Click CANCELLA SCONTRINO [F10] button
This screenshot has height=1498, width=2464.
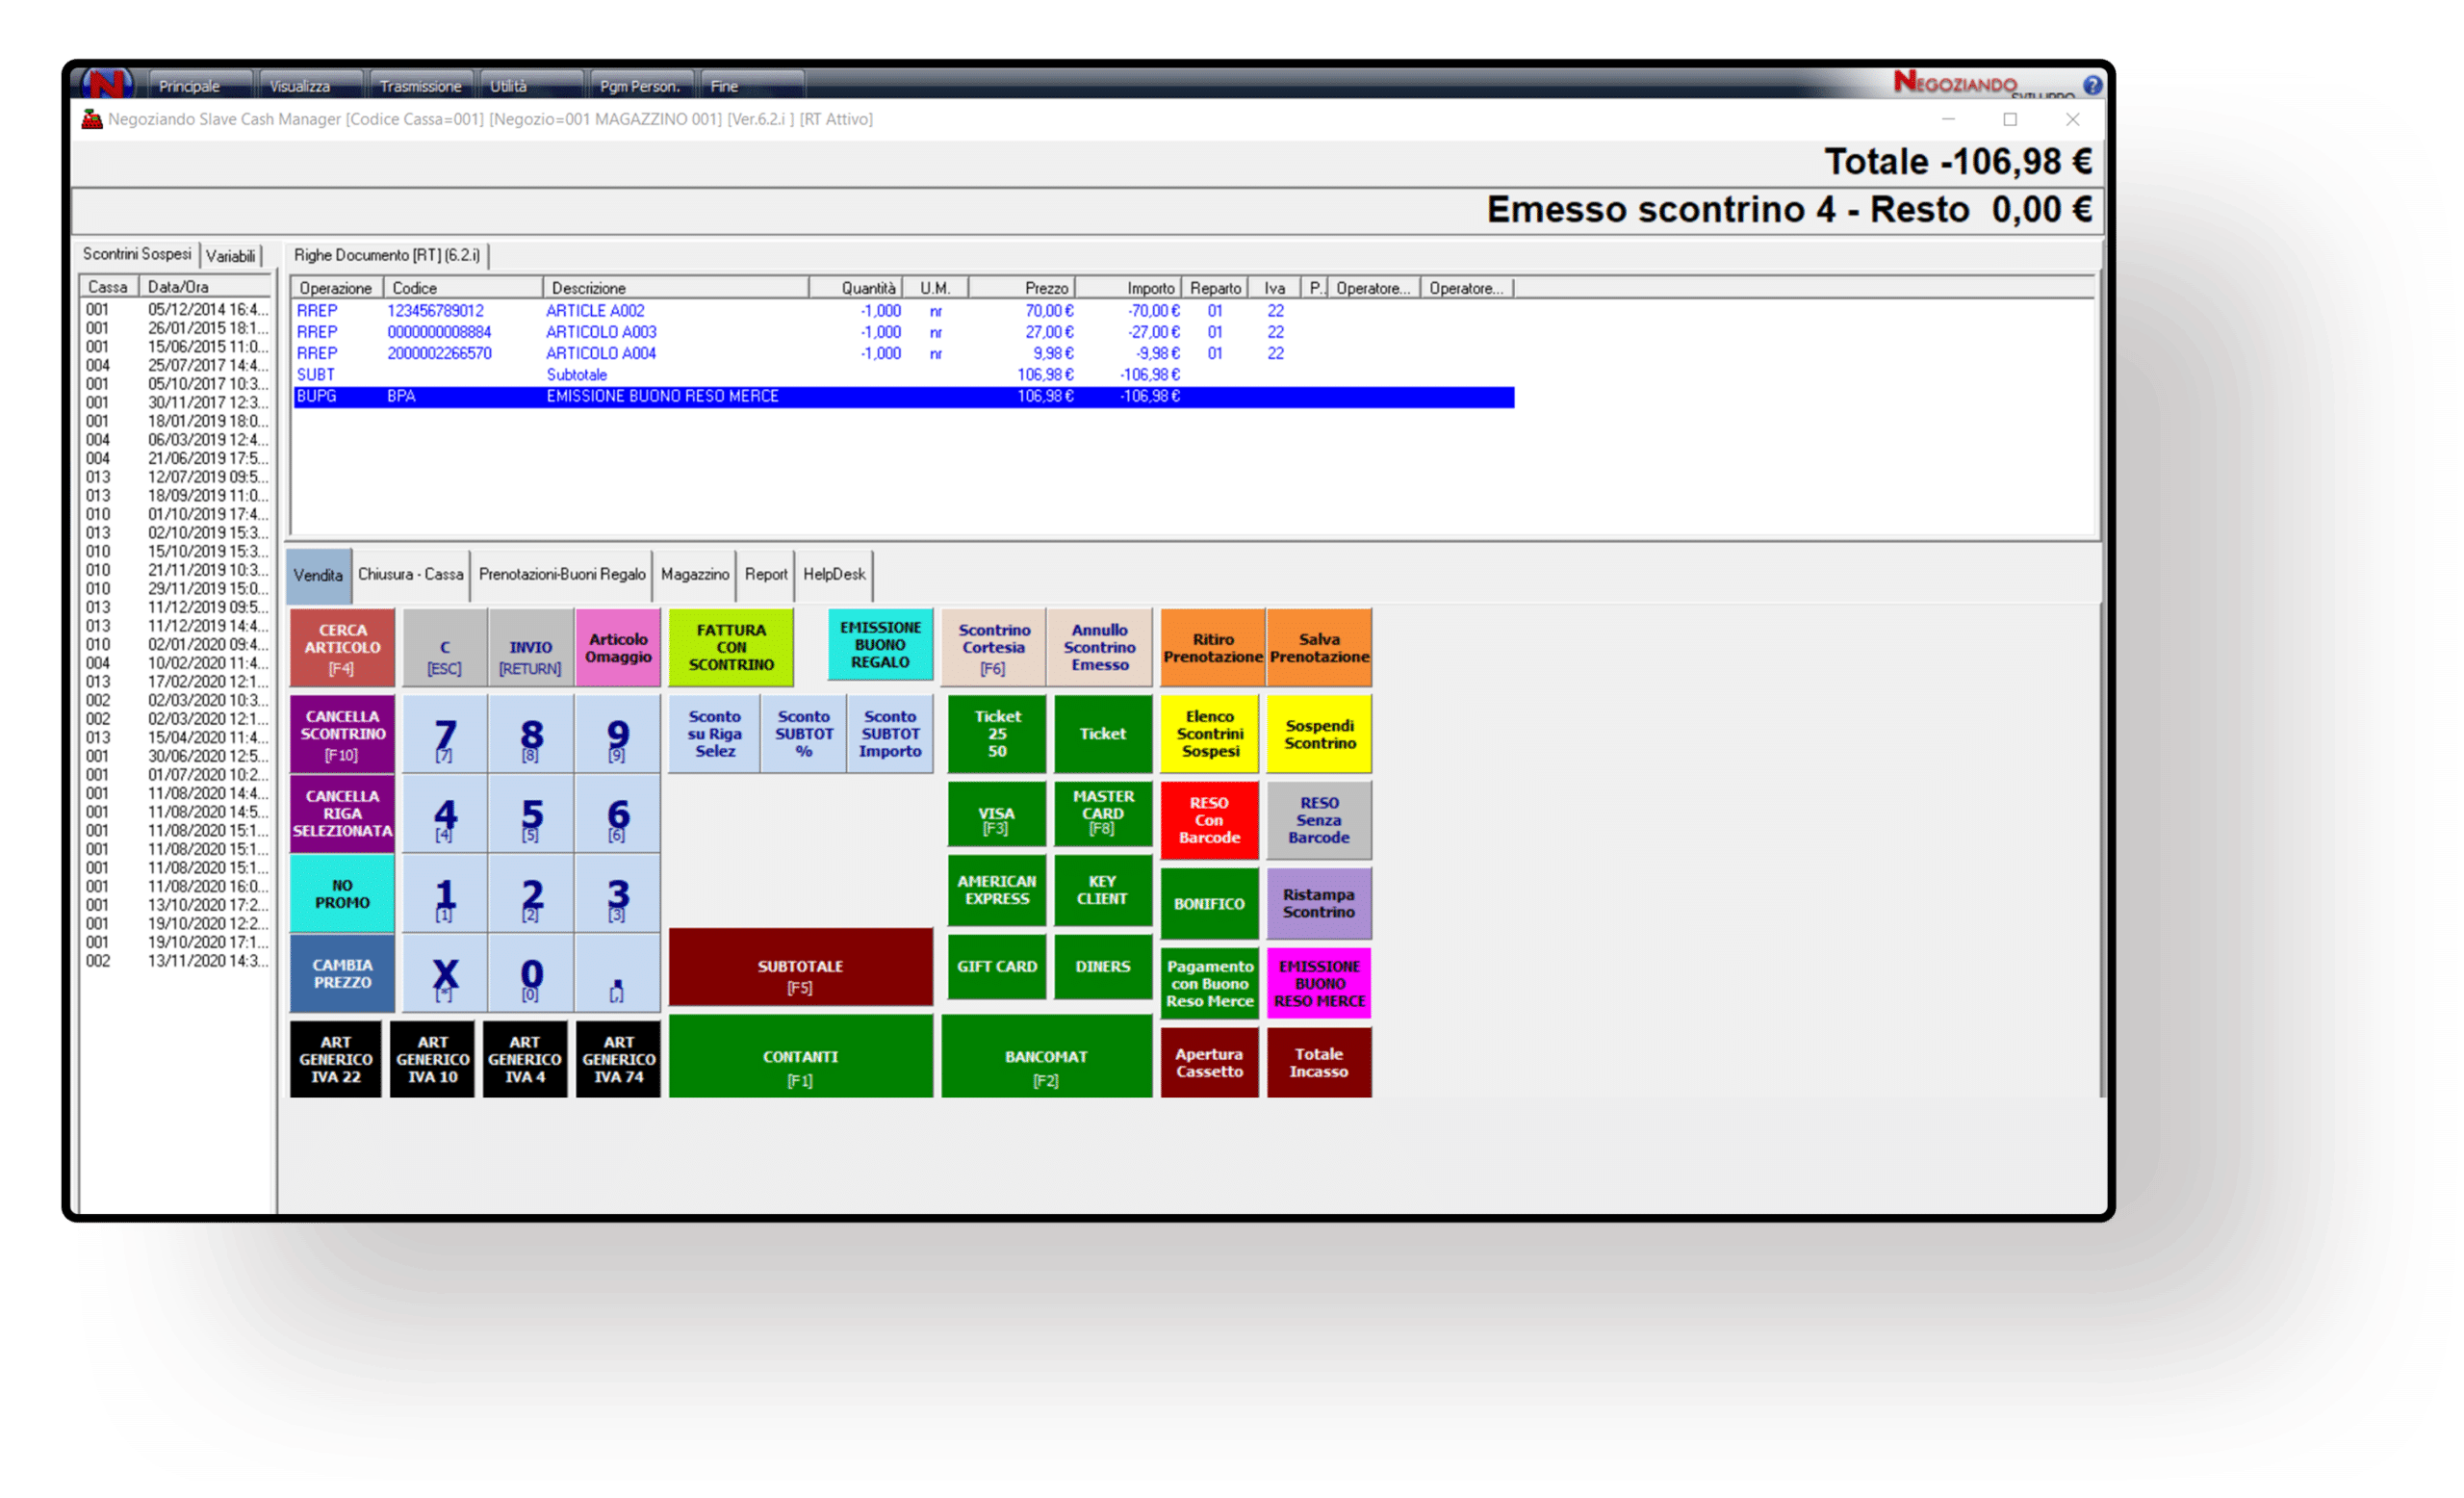click(x=342, y=734)
